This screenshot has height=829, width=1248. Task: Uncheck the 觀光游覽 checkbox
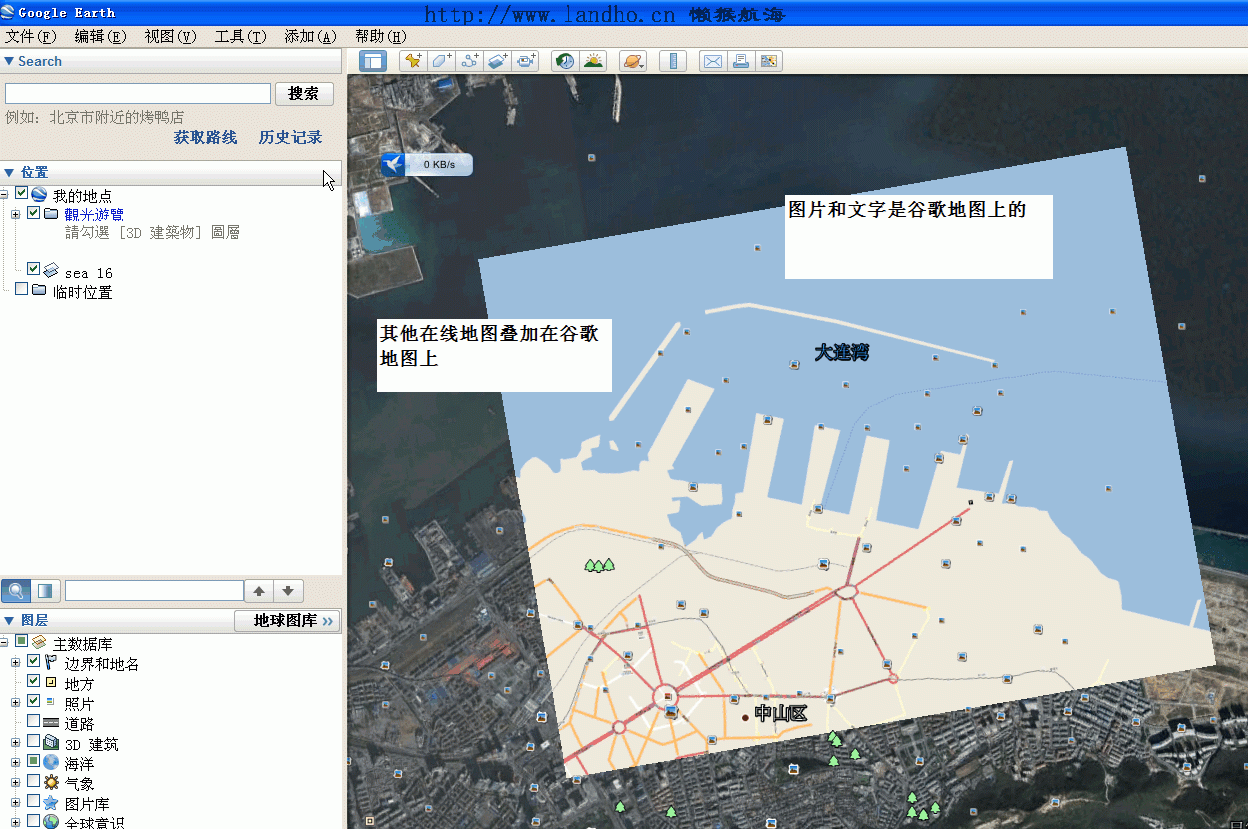(34, 213)
